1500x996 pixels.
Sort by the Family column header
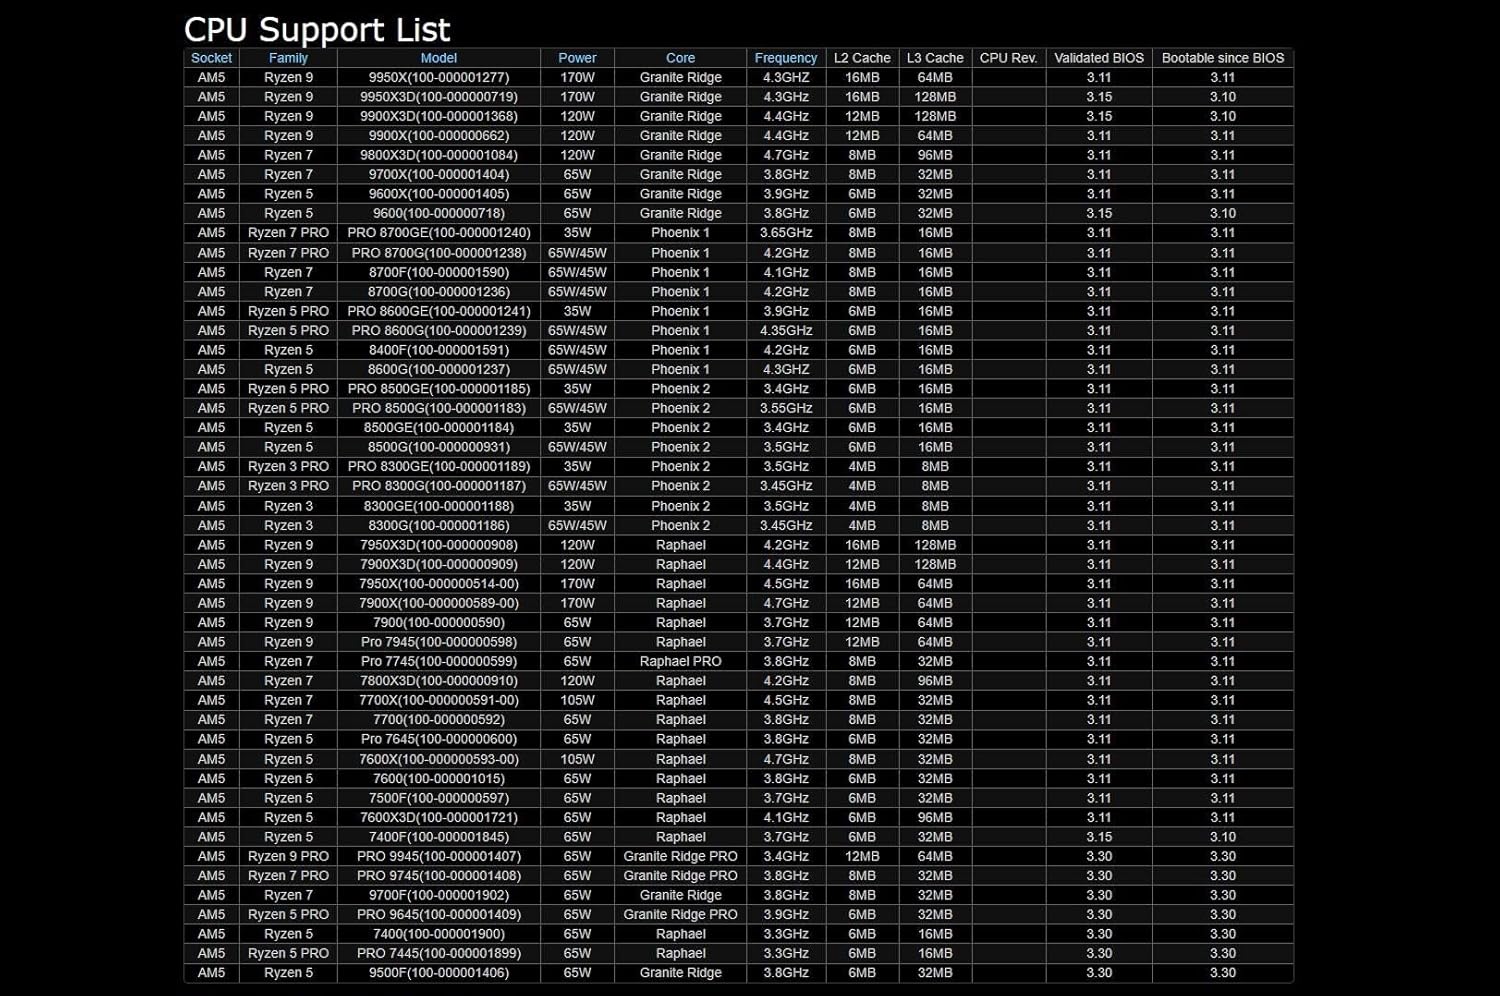(288, 58)
